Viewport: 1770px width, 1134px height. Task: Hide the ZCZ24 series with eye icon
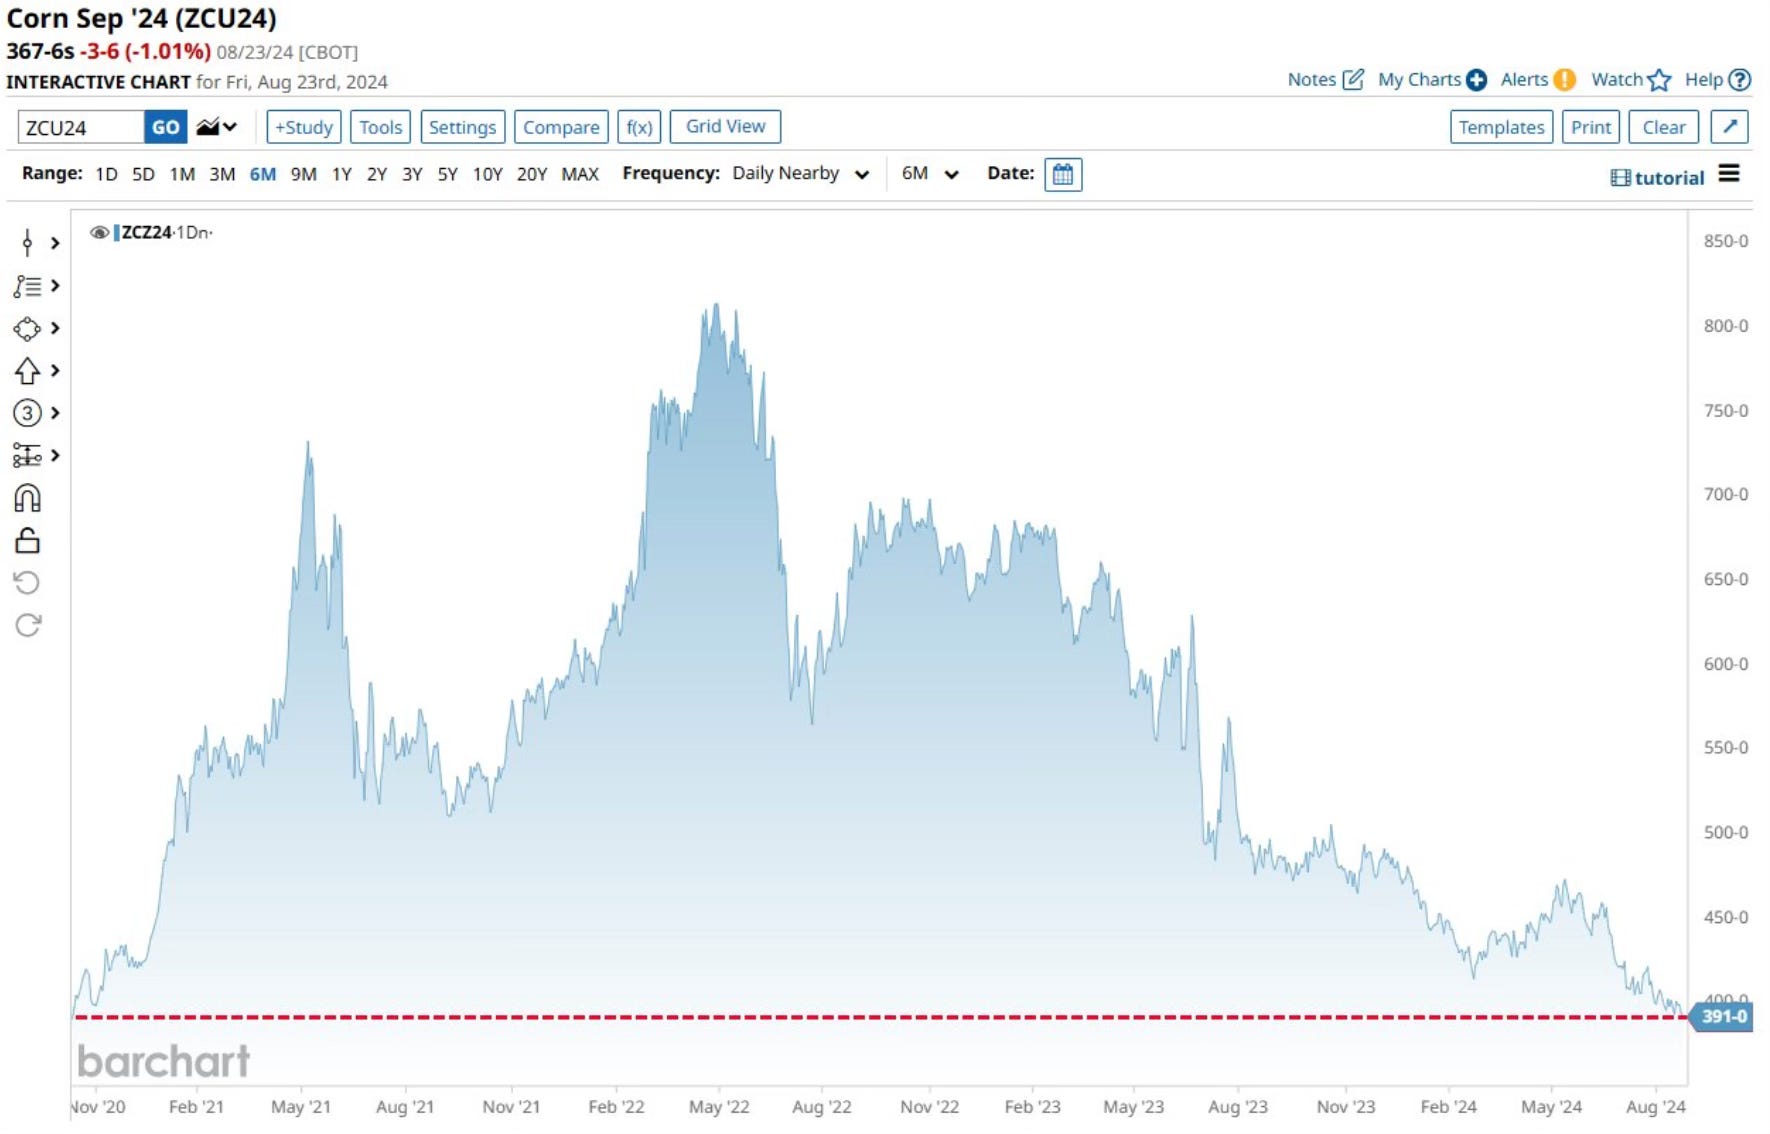point(99,233)
